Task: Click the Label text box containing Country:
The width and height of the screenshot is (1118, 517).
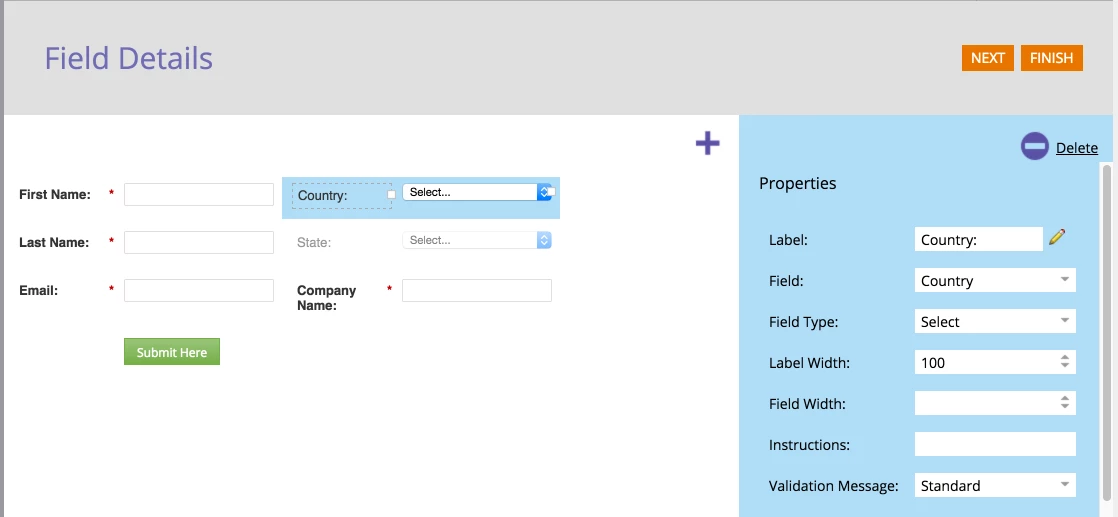Action: pos(979,240)
